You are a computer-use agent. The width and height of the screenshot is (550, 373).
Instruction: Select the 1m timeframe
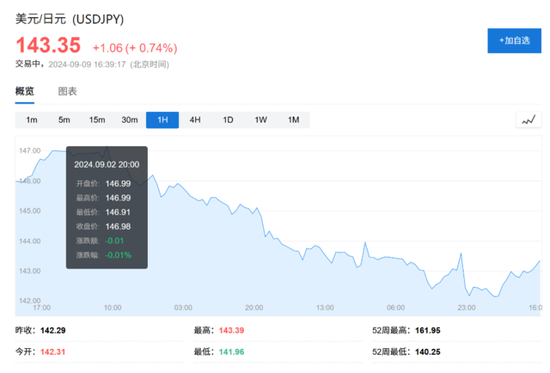(32, 120)
